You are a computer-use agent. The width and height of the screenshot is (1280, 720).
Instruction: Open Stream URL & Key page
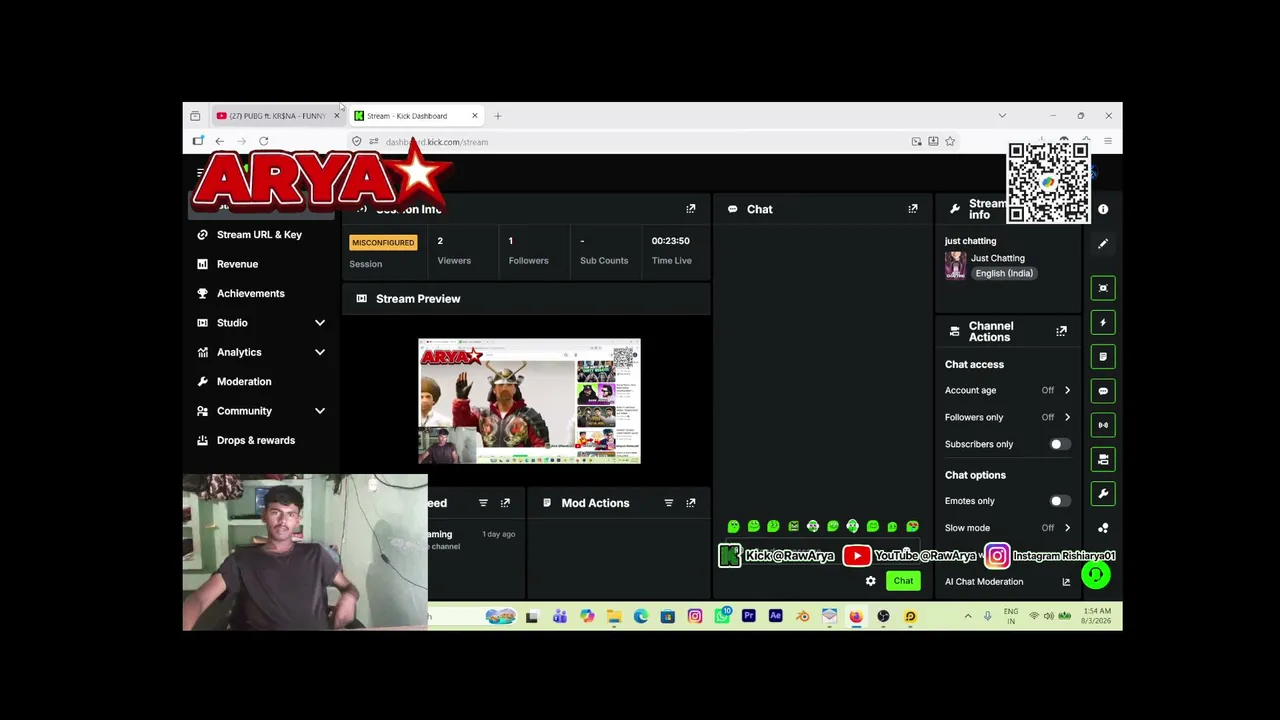[260, 235]
